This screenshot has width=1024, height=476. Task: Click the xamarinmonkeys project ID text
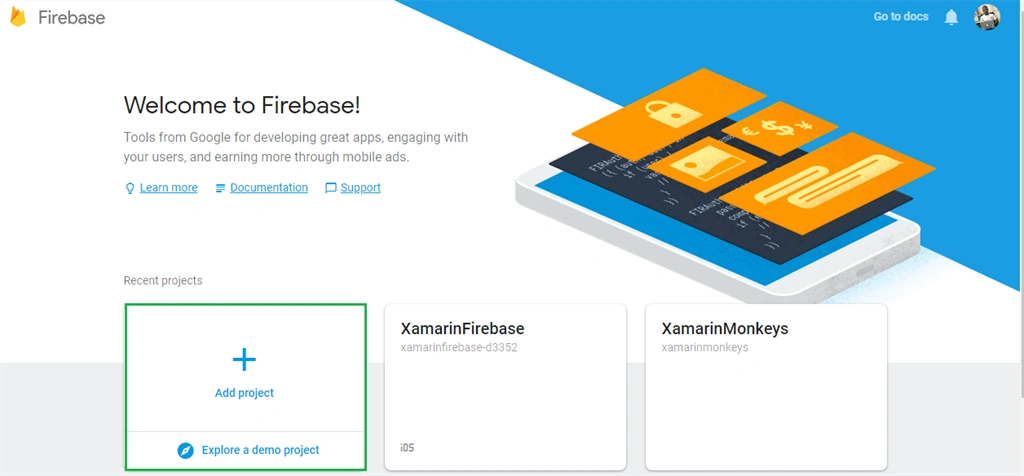point(705,347)
